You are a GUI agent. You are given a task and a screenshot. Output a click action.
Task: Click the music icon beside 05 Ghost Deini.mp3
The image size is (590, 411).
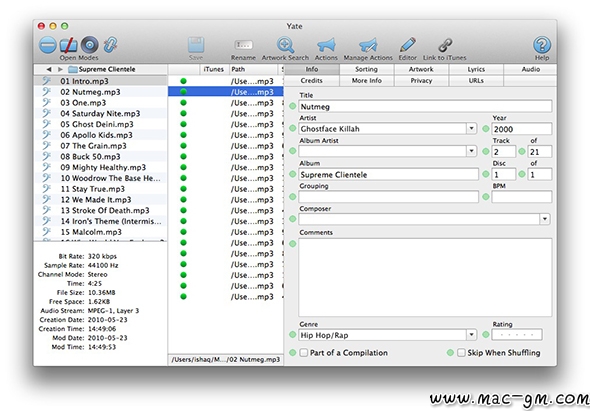click(46, 124)
